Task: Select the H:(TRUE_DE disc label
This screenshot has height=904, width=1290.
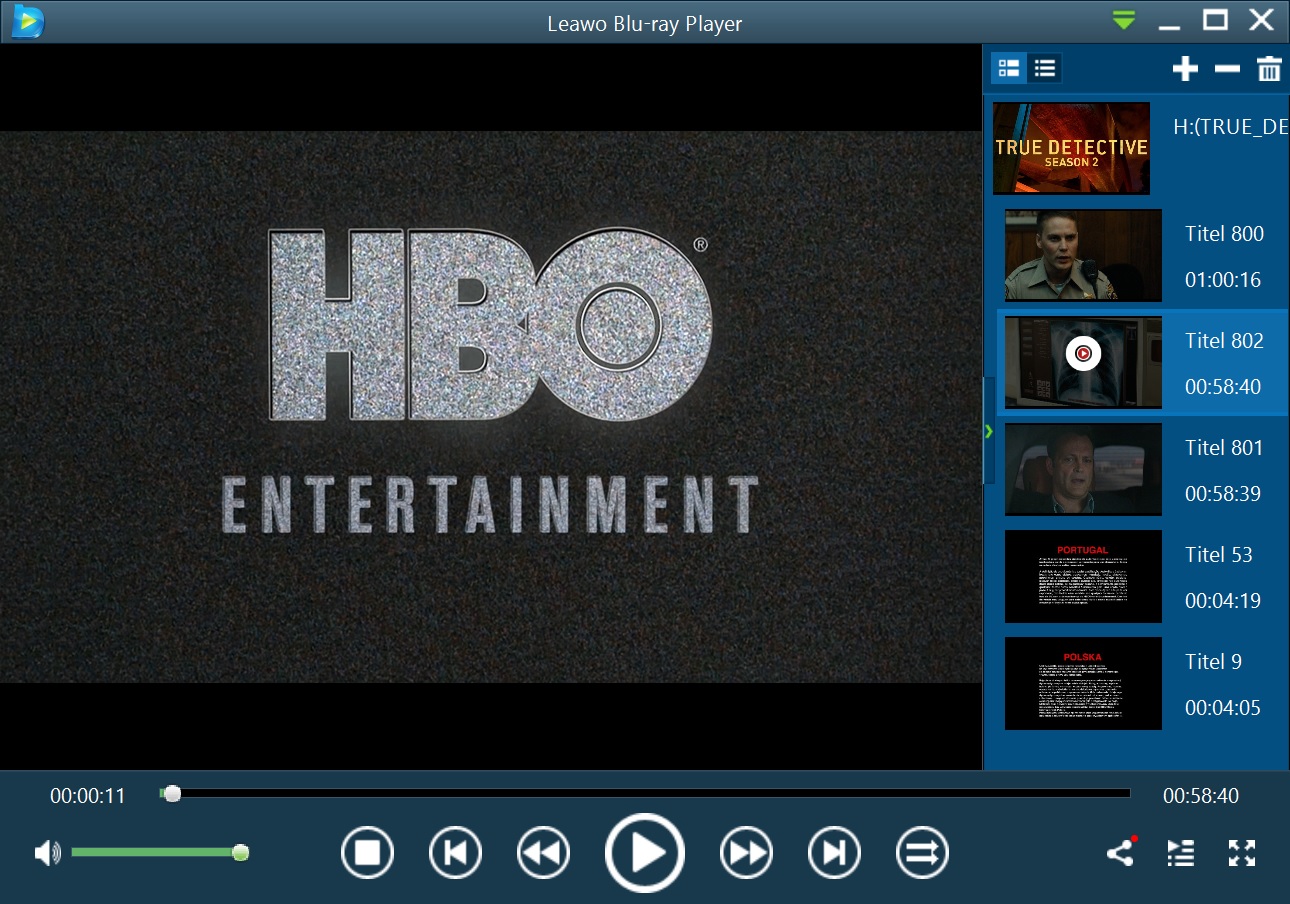Action: point(1231,128)
